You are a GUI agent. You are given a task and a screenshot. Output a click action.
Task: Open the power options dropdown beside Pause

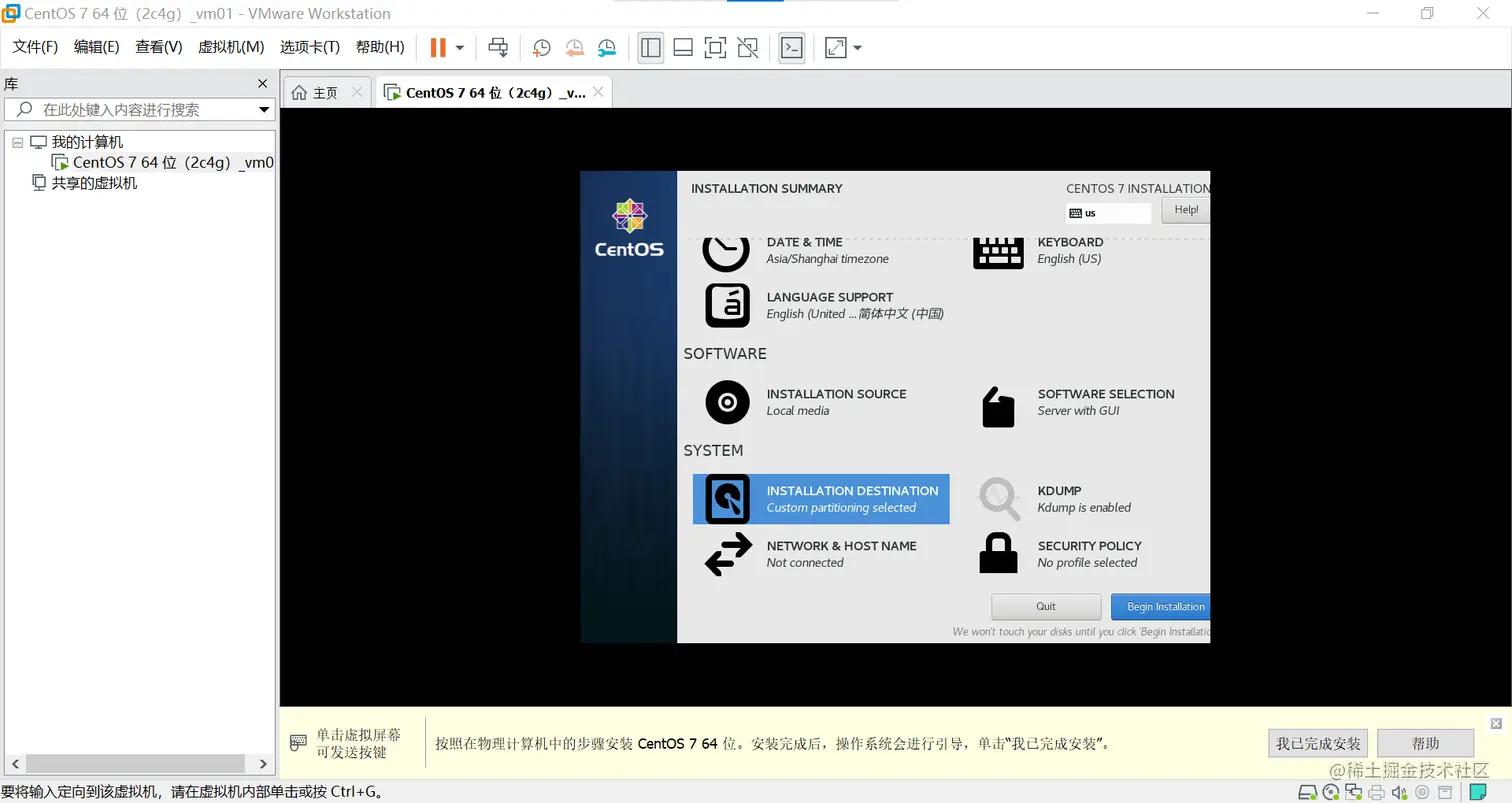tap(460, 47)
